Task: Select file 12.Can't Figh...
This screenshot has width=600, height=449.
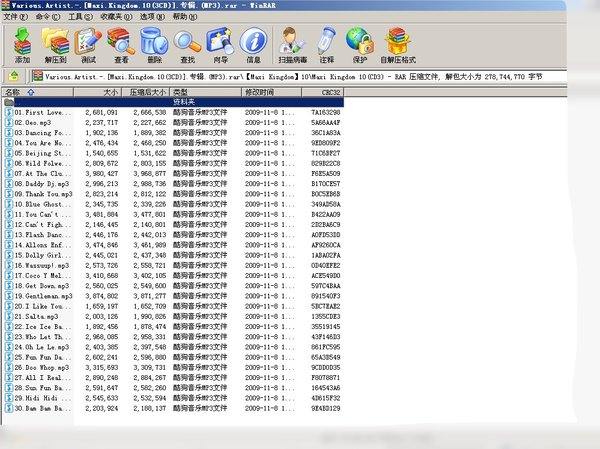Action: click(173, 225)
